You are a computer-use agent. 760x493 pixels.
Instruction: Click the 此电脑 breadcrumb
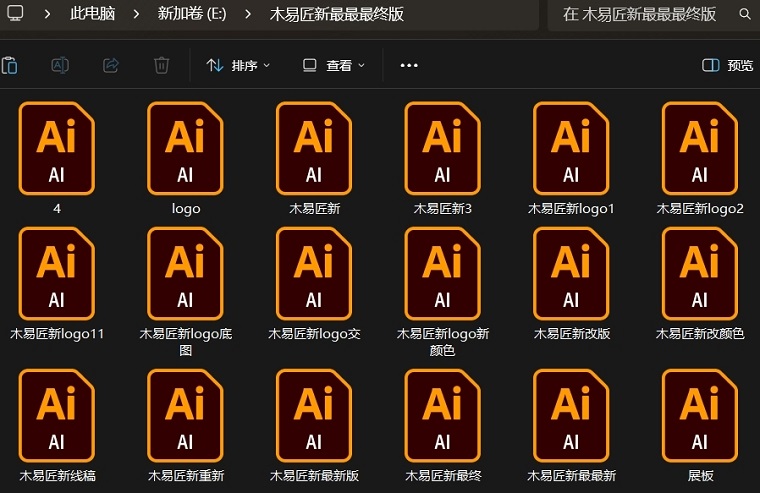[92, 14]
